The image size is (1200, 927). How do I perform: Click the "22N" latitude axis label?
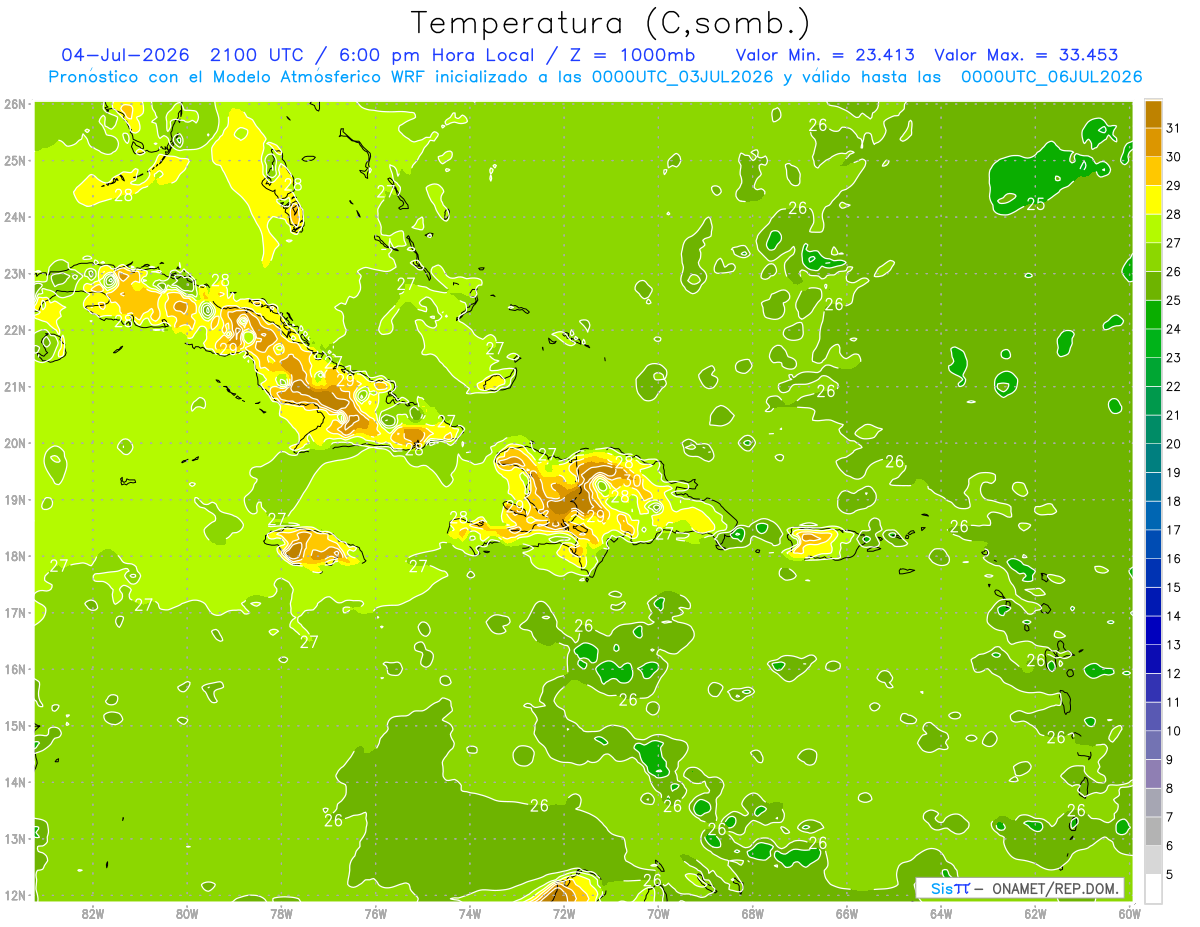(15, 330)
